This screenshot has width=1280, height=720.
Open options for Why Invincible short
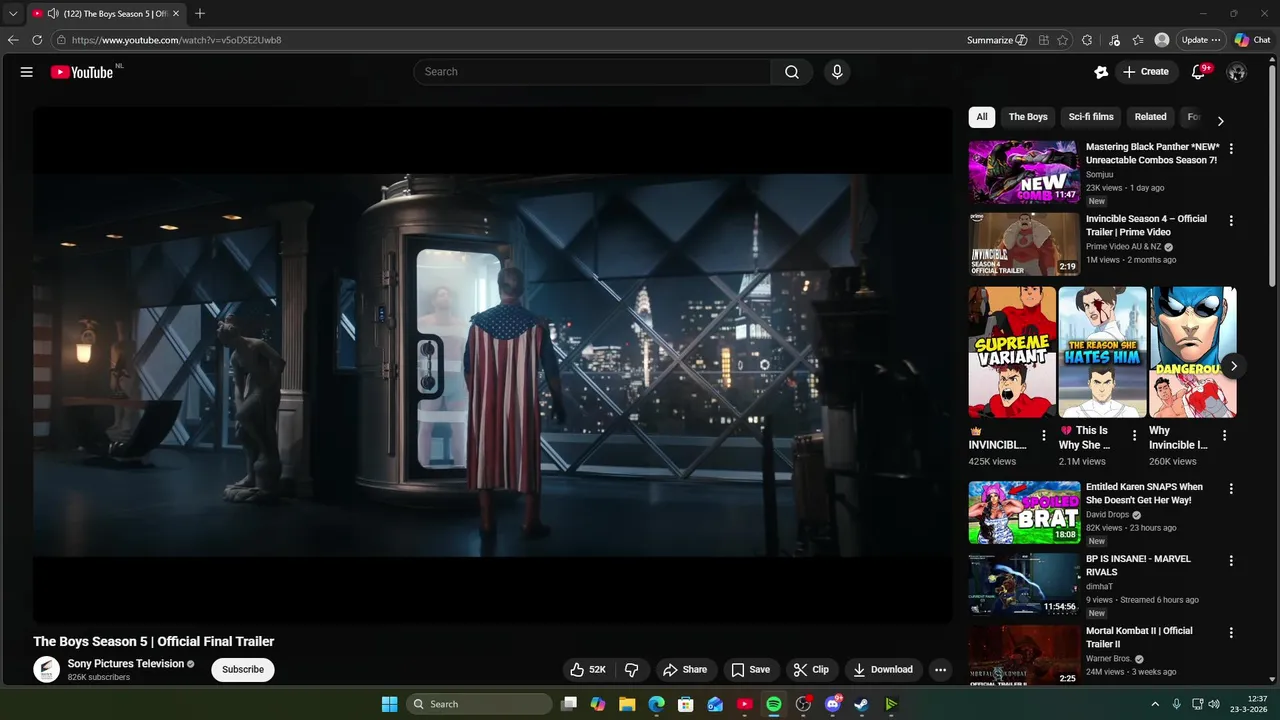coord(1225,436)
